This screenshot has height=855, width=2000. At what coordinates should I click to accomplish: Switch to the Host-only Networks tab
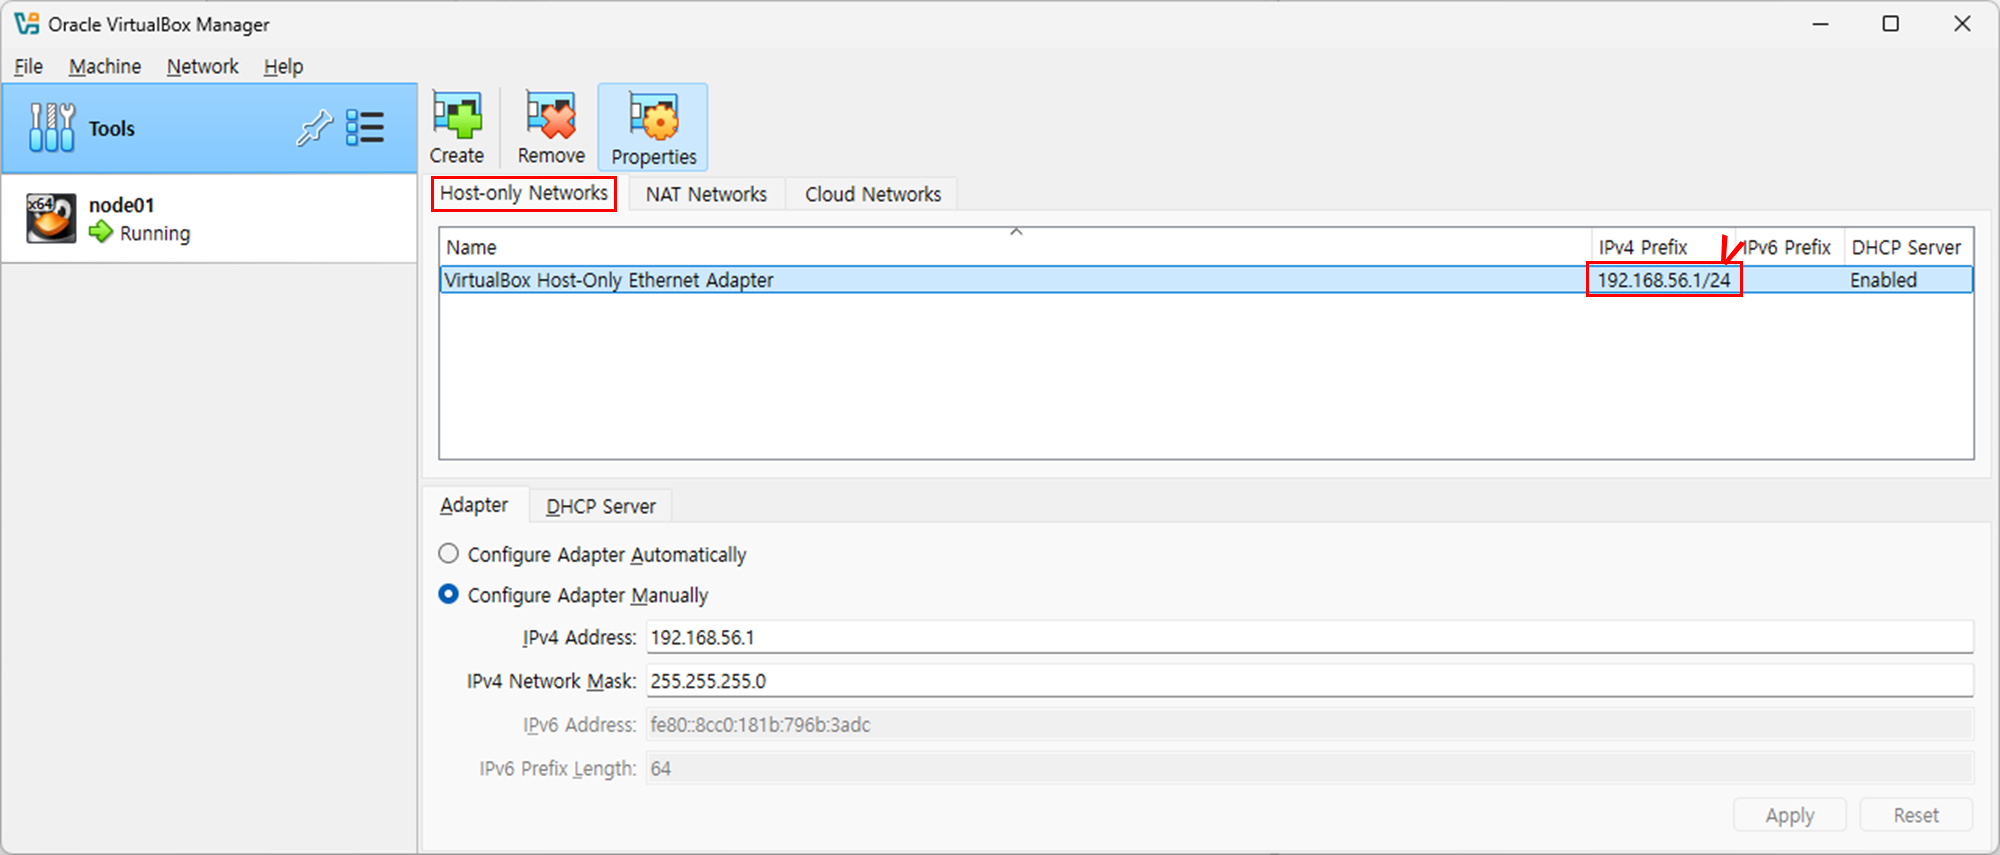tap(524, 193)
